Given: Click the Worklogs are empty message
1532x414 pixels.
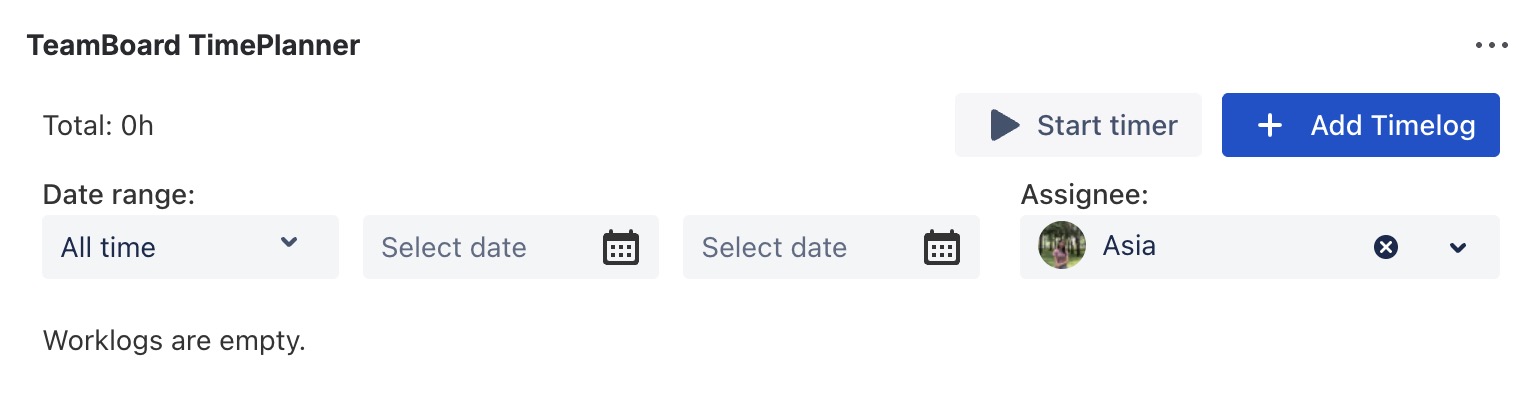Looking at the screenshot, I should coord(174,342).
